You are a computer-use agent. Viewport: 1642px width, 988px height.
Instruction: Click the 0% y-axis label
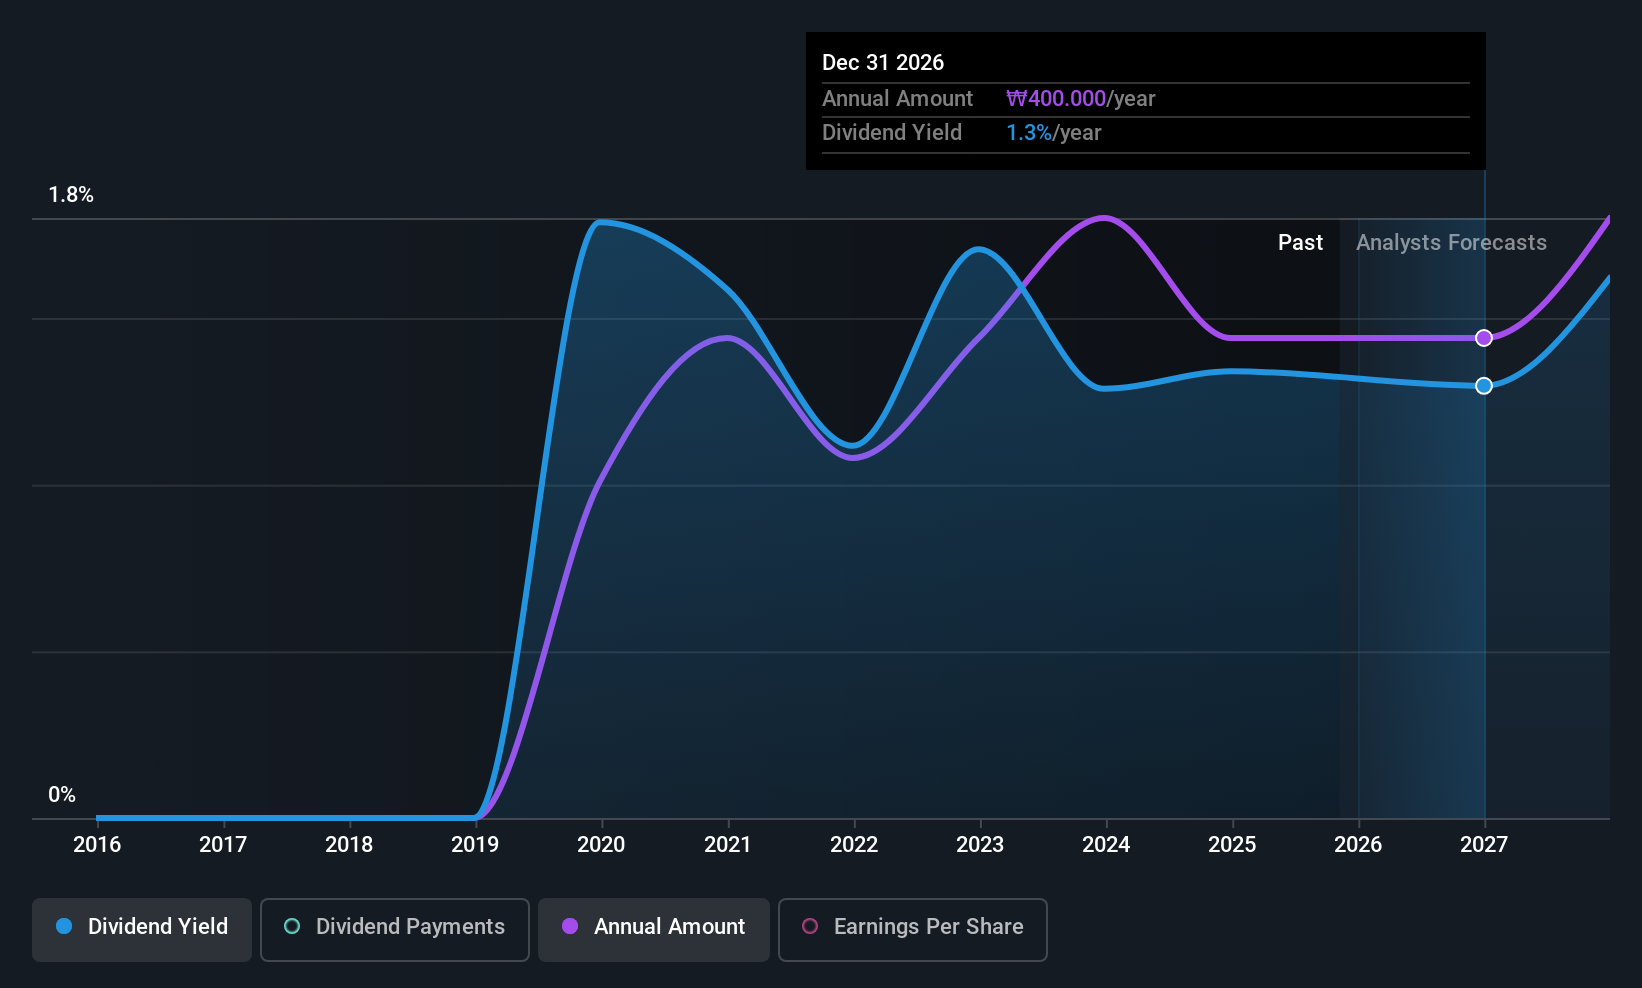click(x=62, y=795)
